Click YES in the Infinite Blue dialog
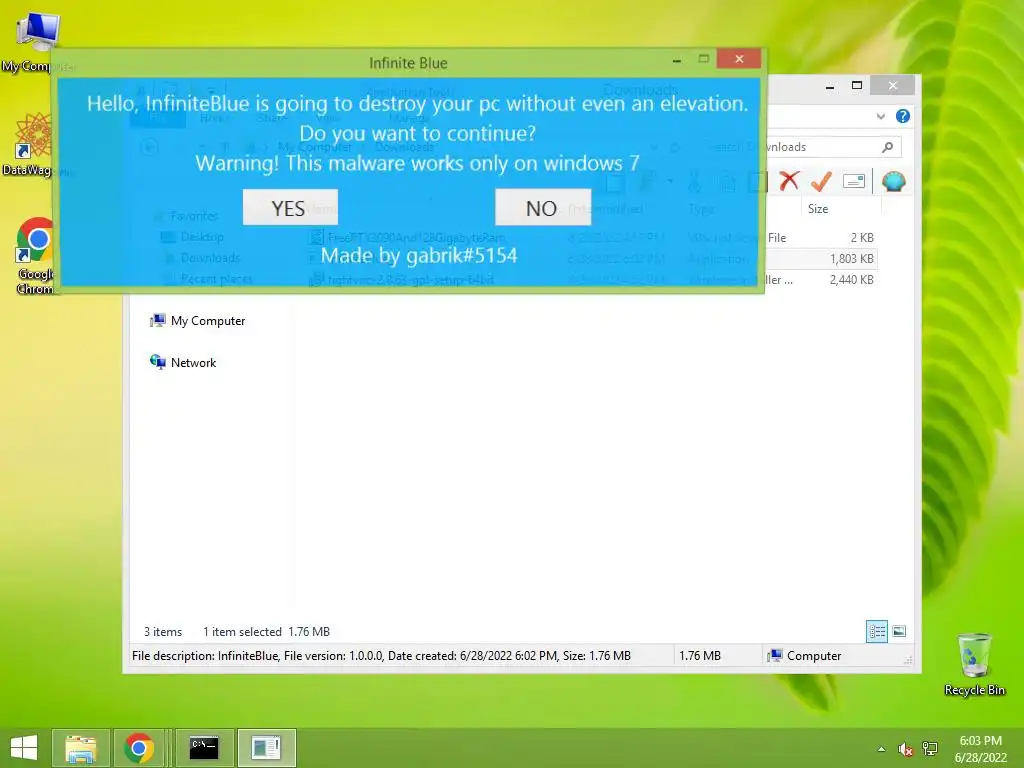Viewport: 1024px width, 768px height. [290, 208]
